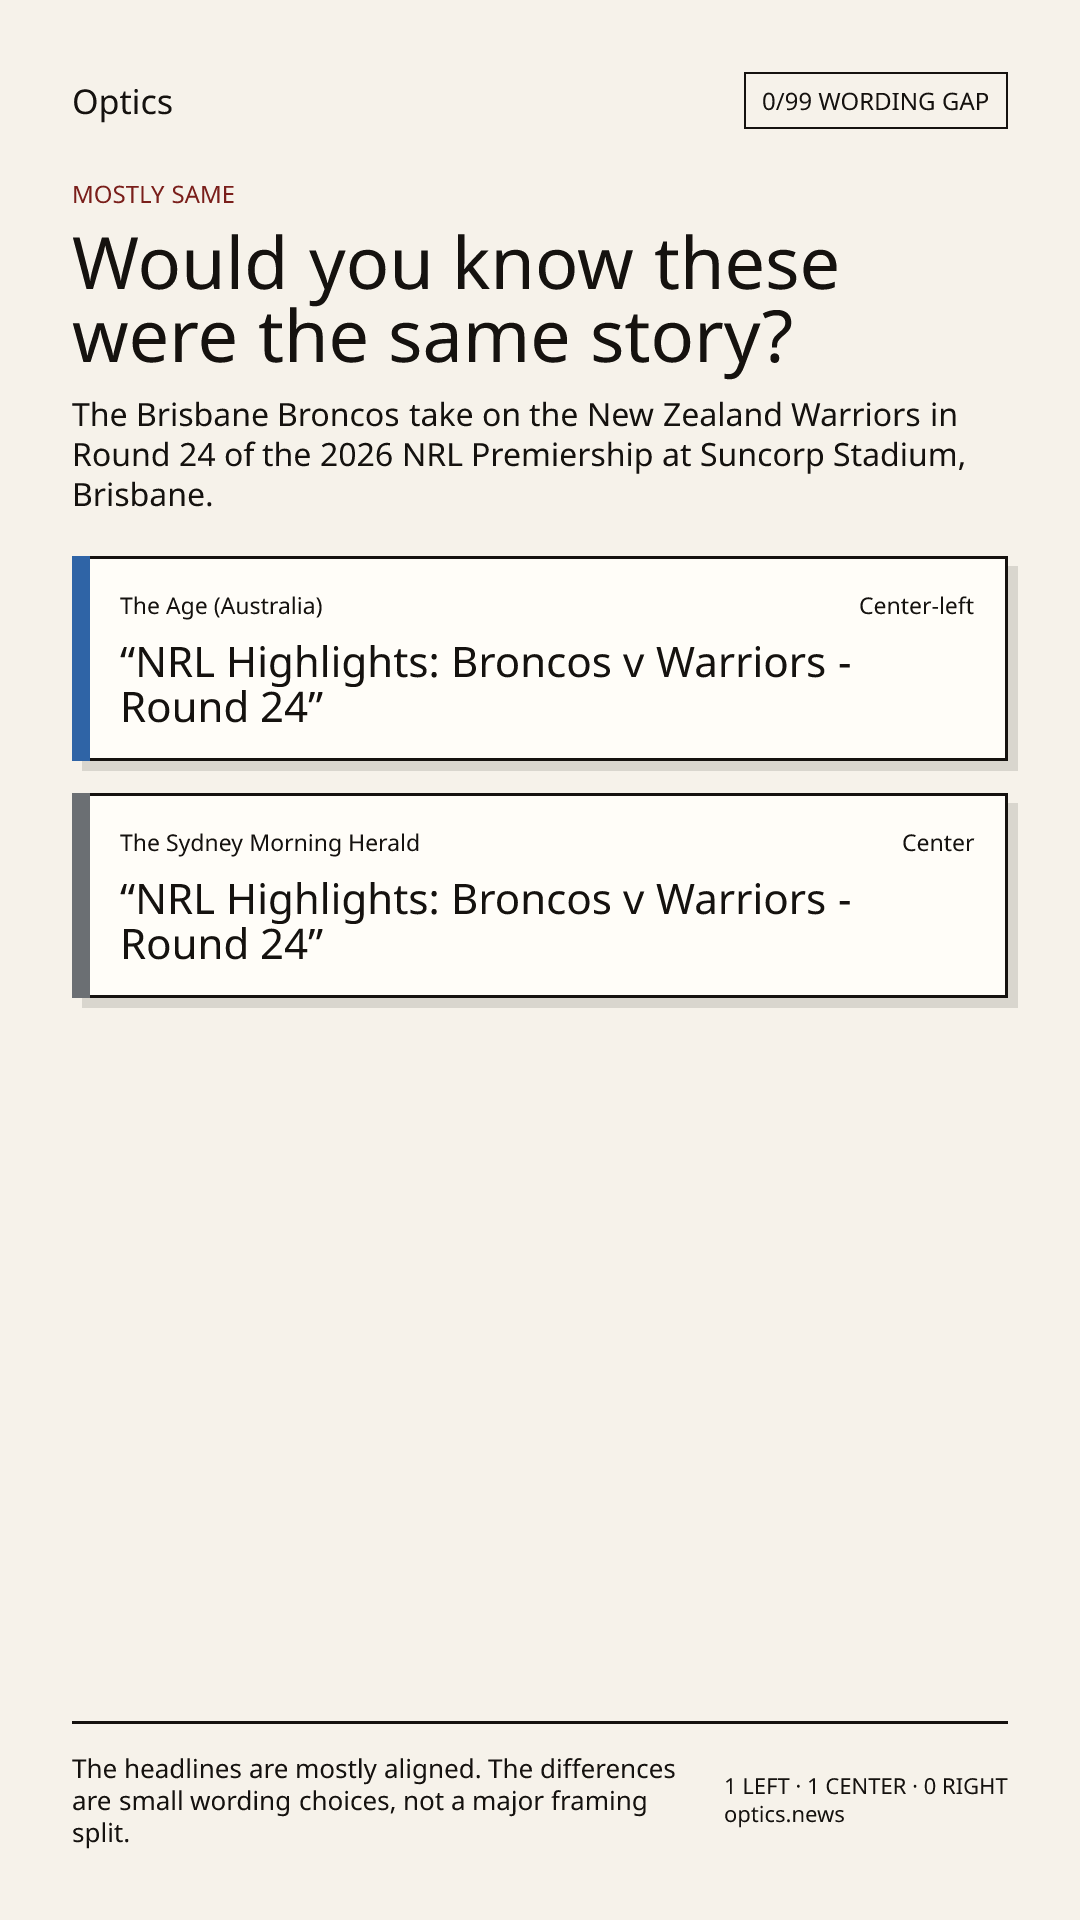
Task: Click the blue stripe on The Age card
Action: coord(81,658)
